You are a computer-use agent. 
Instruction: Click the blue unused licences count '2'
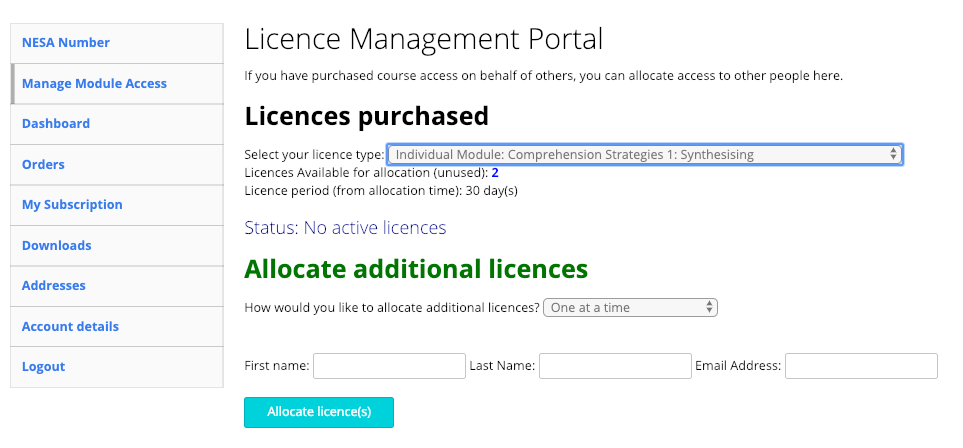pyautogui.click(x=495, y=173)
